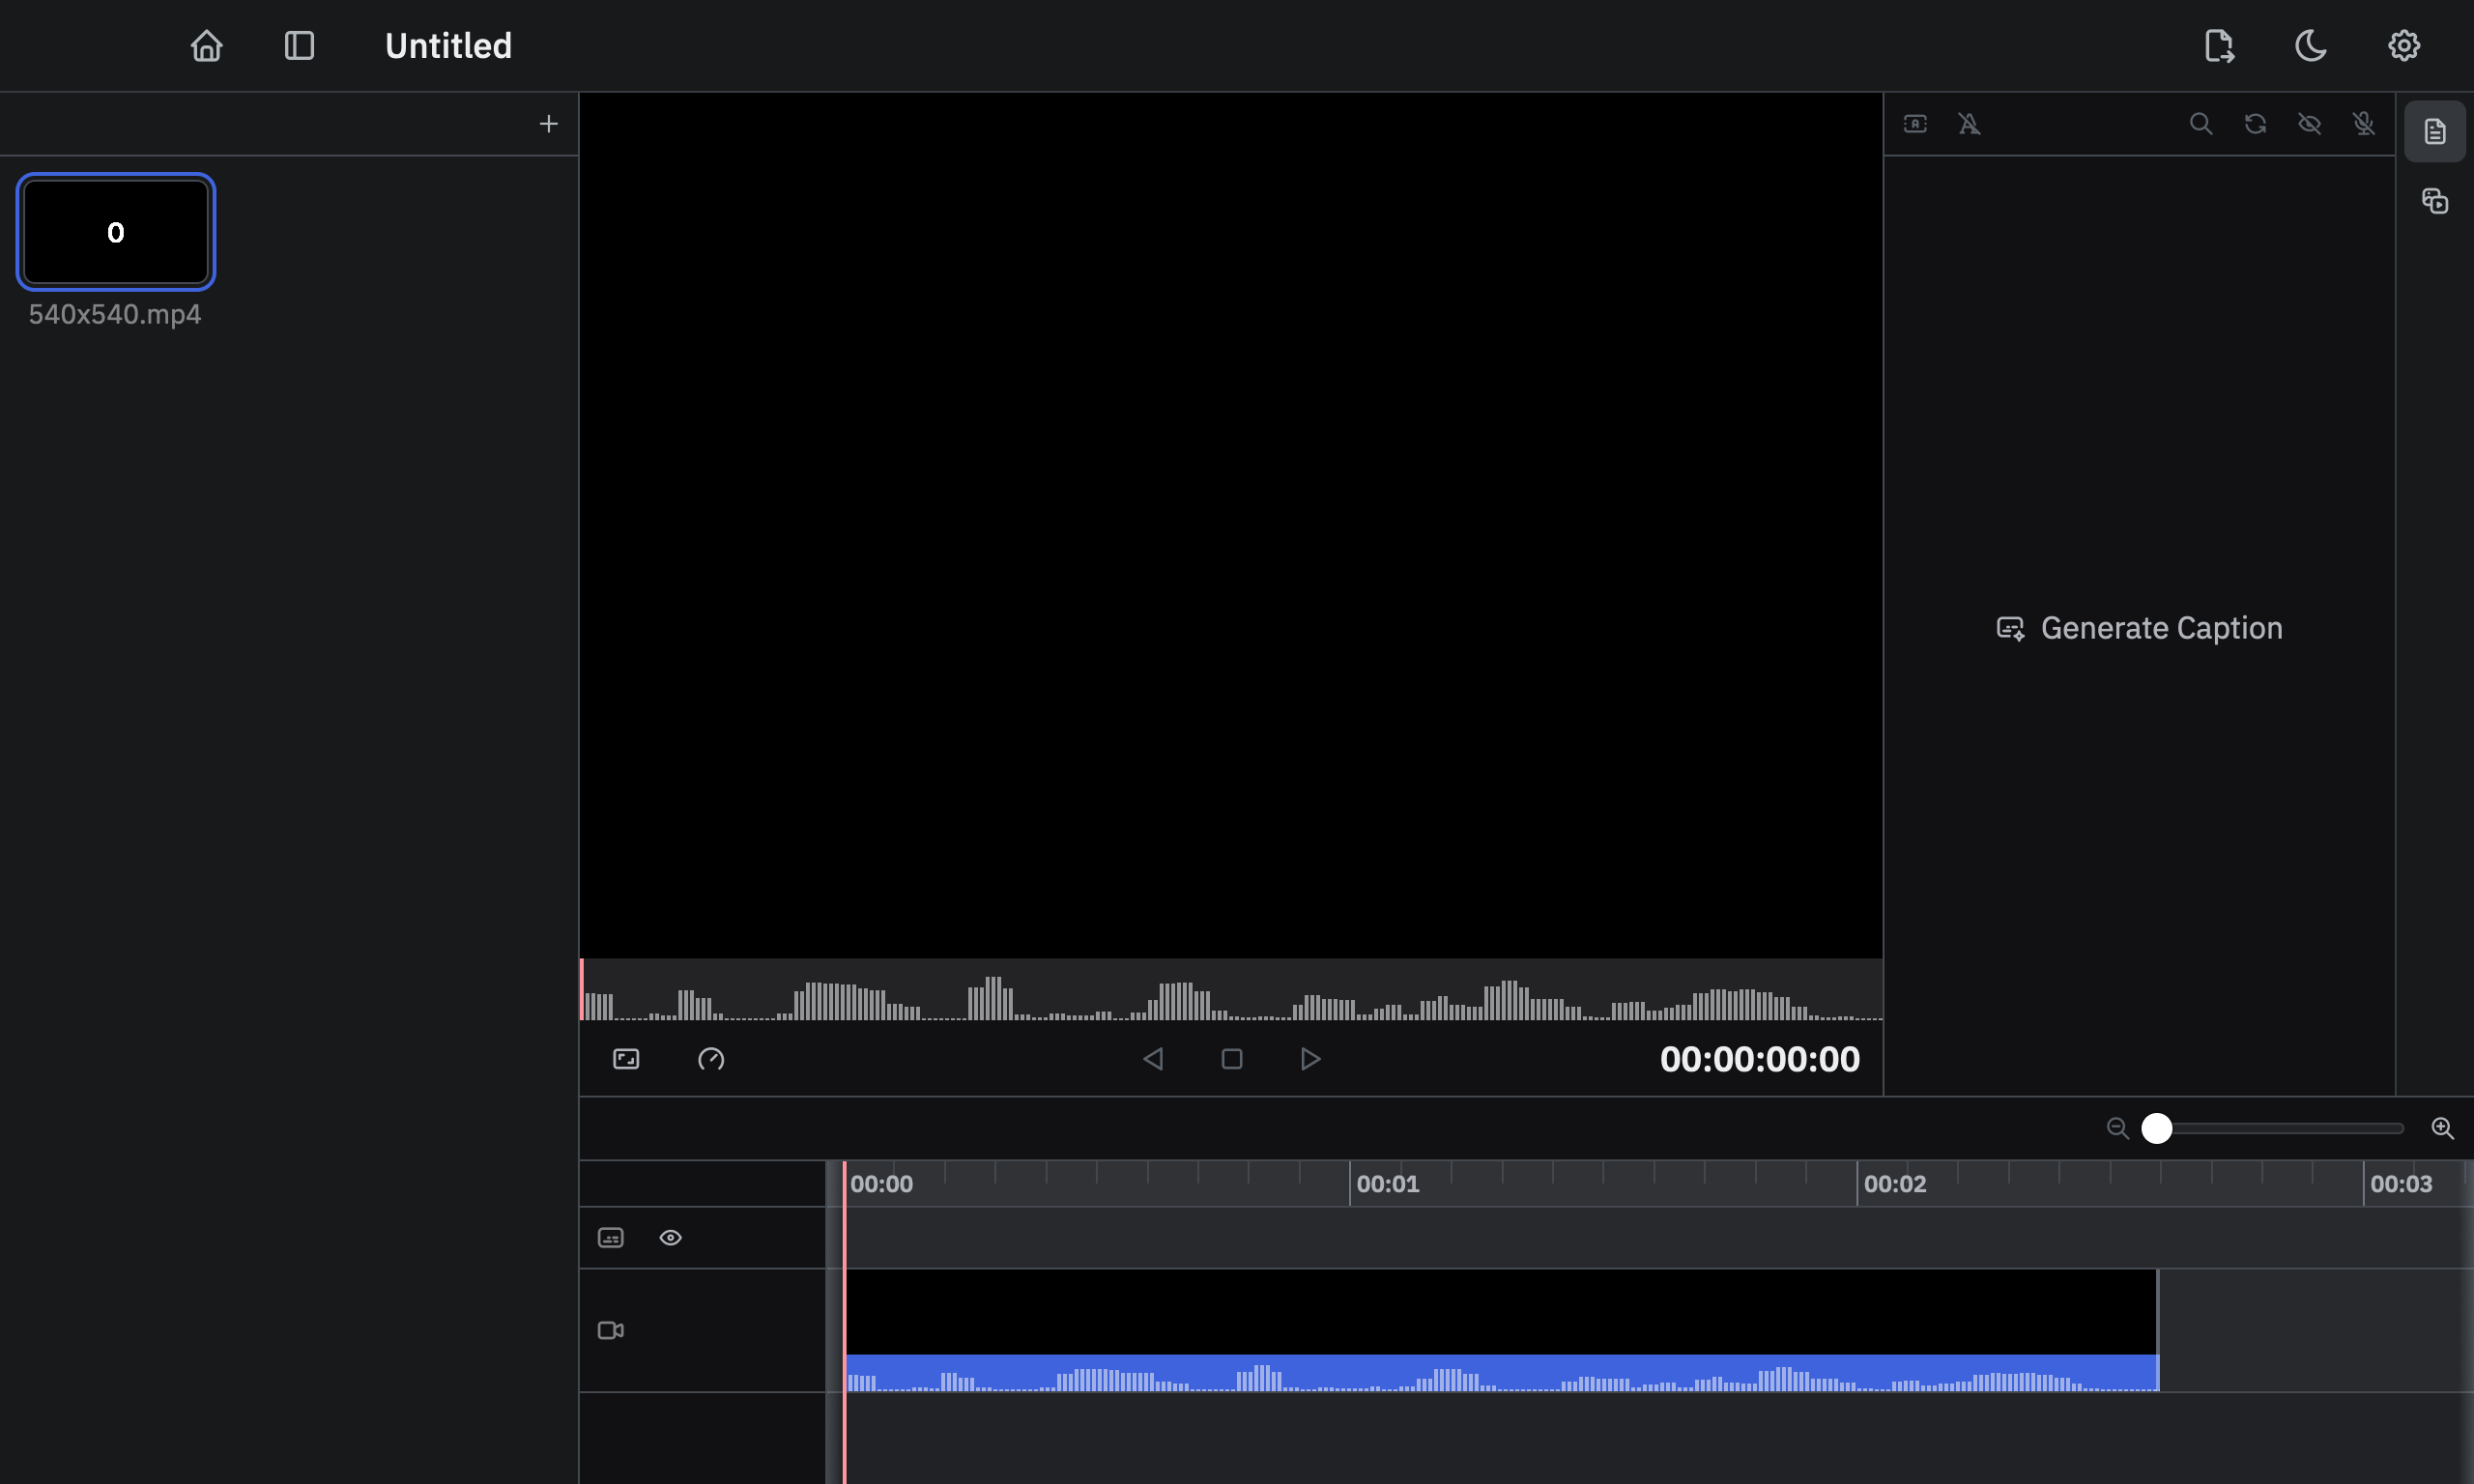
Task: Click the muted microphone icon
Action: coord(2363,124)
